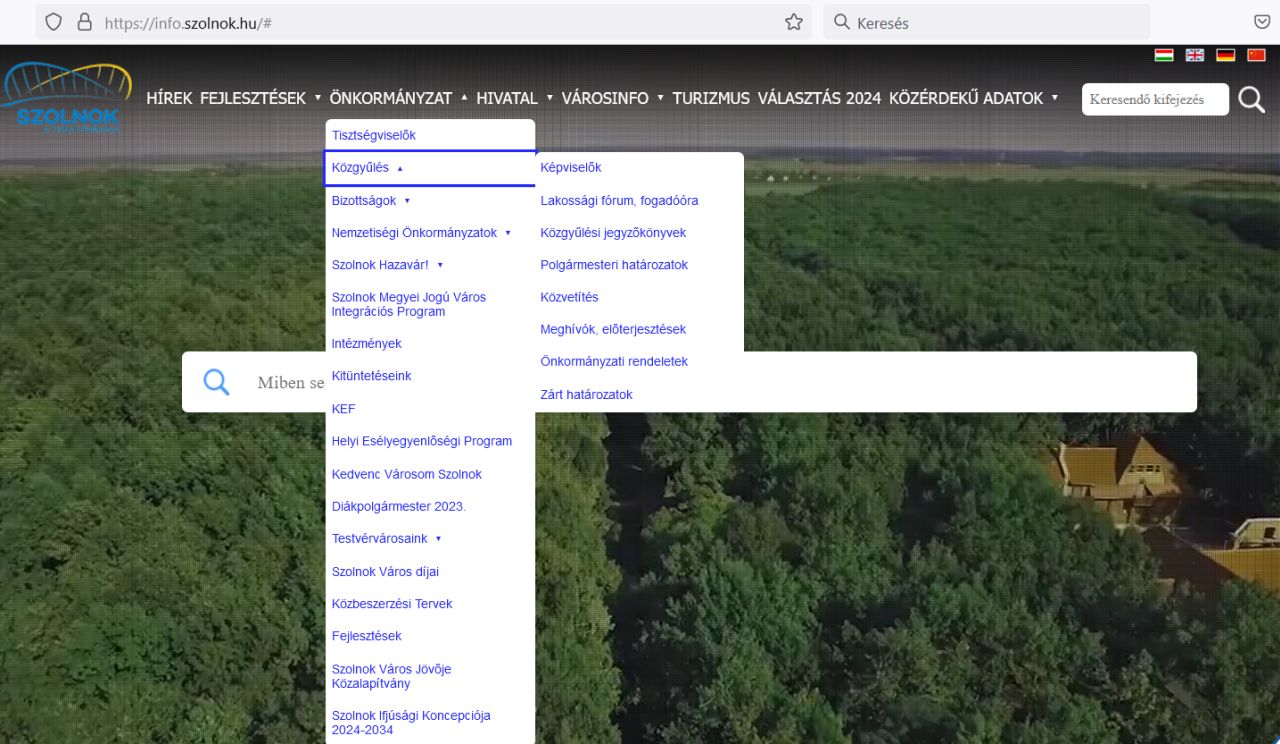Image resolution: width=1280 pixels, height=744 pixels.
Task: Open the Közvetítés submenu entry
Action: [569, 297]
